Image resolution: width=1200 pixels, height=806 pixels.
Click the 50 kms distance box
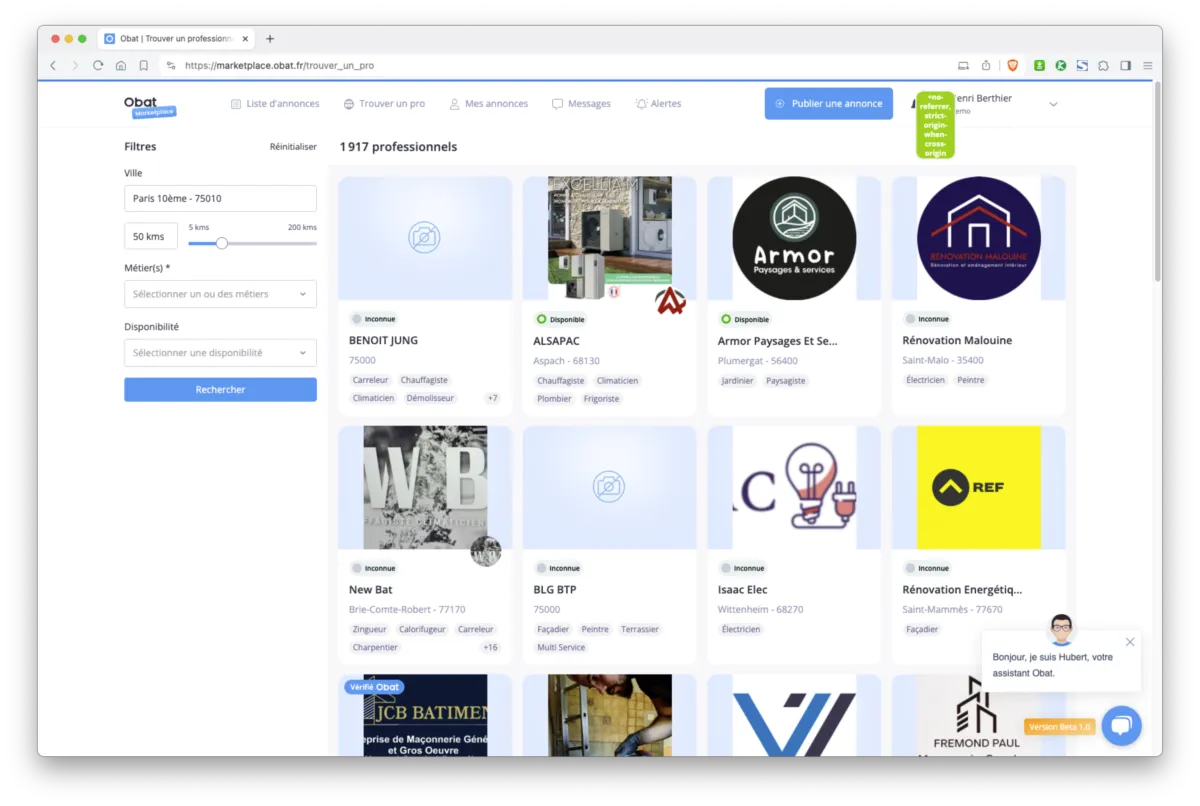click(151, 236)
